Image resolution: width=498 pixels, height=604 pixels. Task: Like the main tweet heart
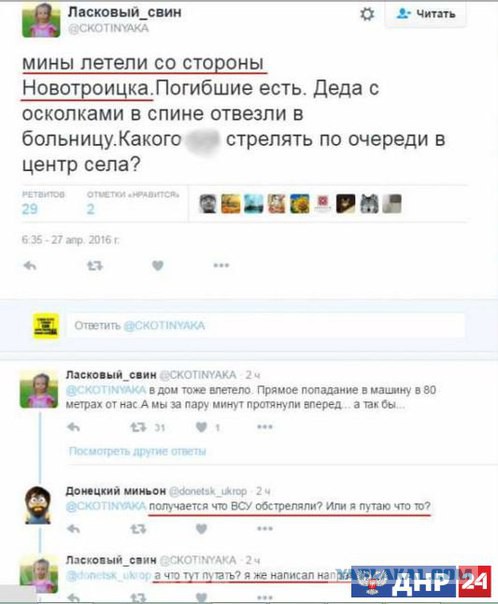158,265
